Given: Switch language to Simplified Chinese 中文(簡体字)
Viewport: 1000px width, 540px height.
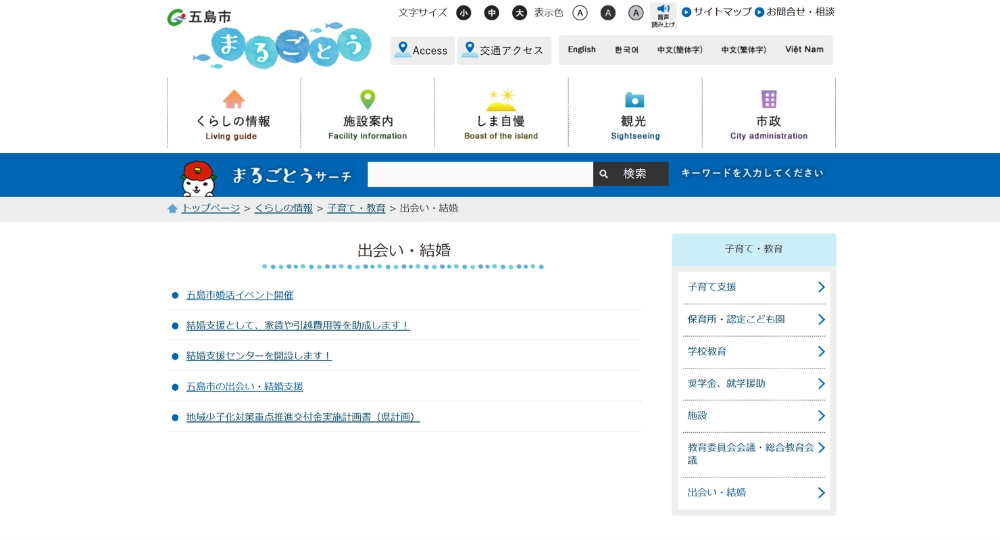Looking at the screenshot, I should (680, 50).
